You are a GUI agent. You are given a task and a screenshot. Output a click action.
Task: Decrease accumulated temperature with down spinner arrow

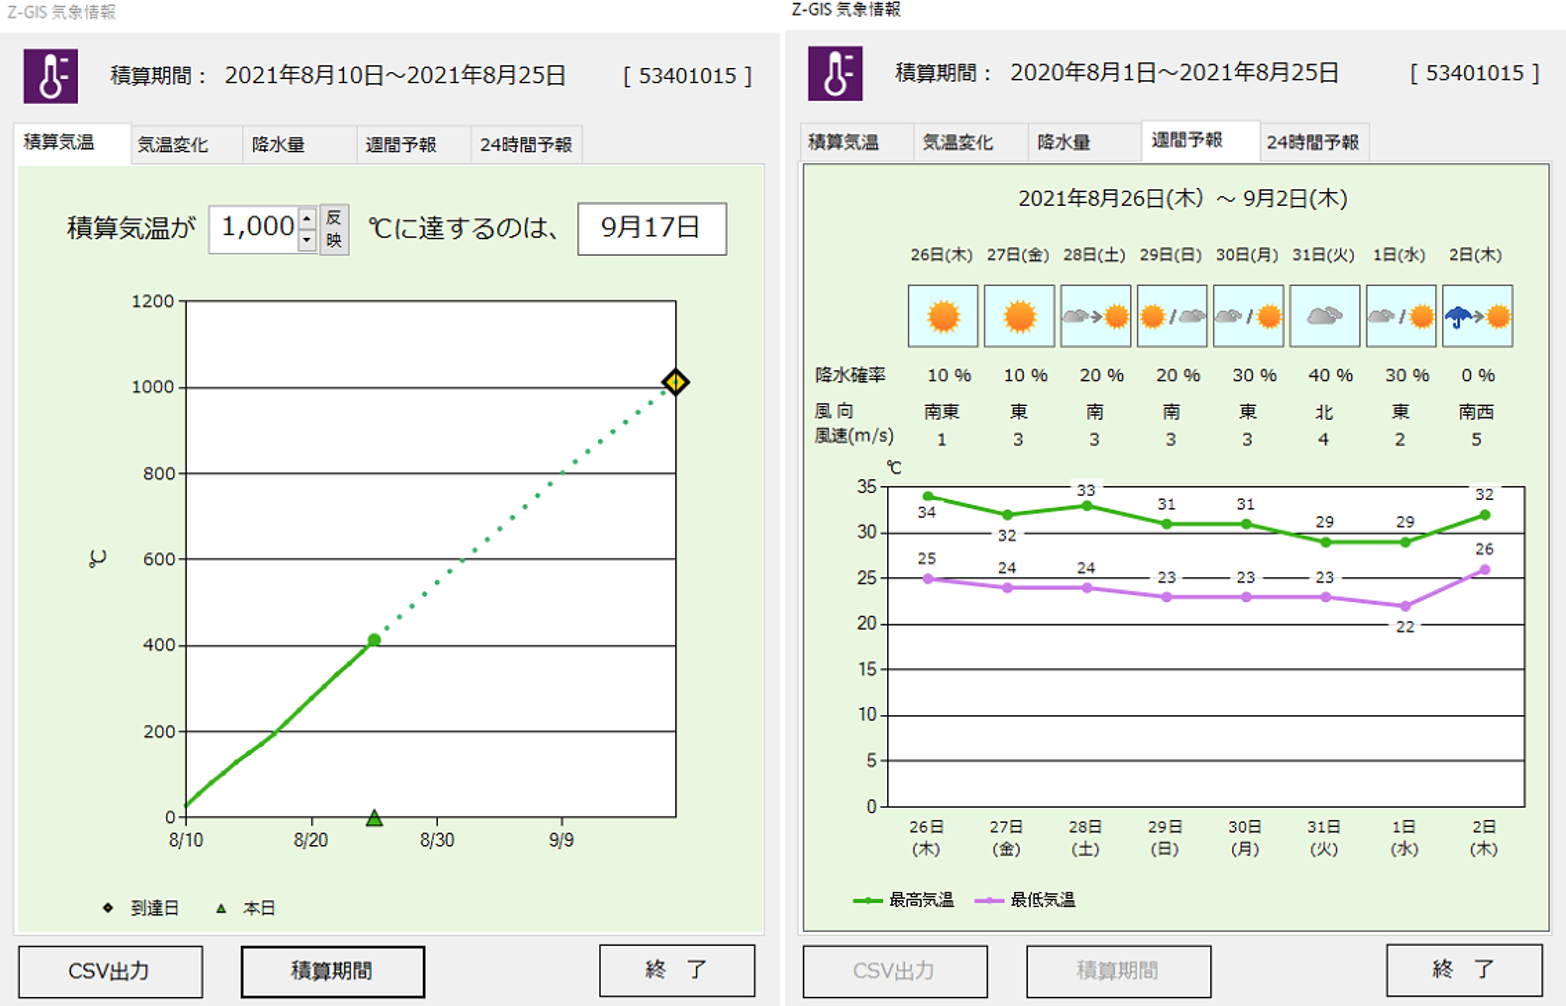308,241
